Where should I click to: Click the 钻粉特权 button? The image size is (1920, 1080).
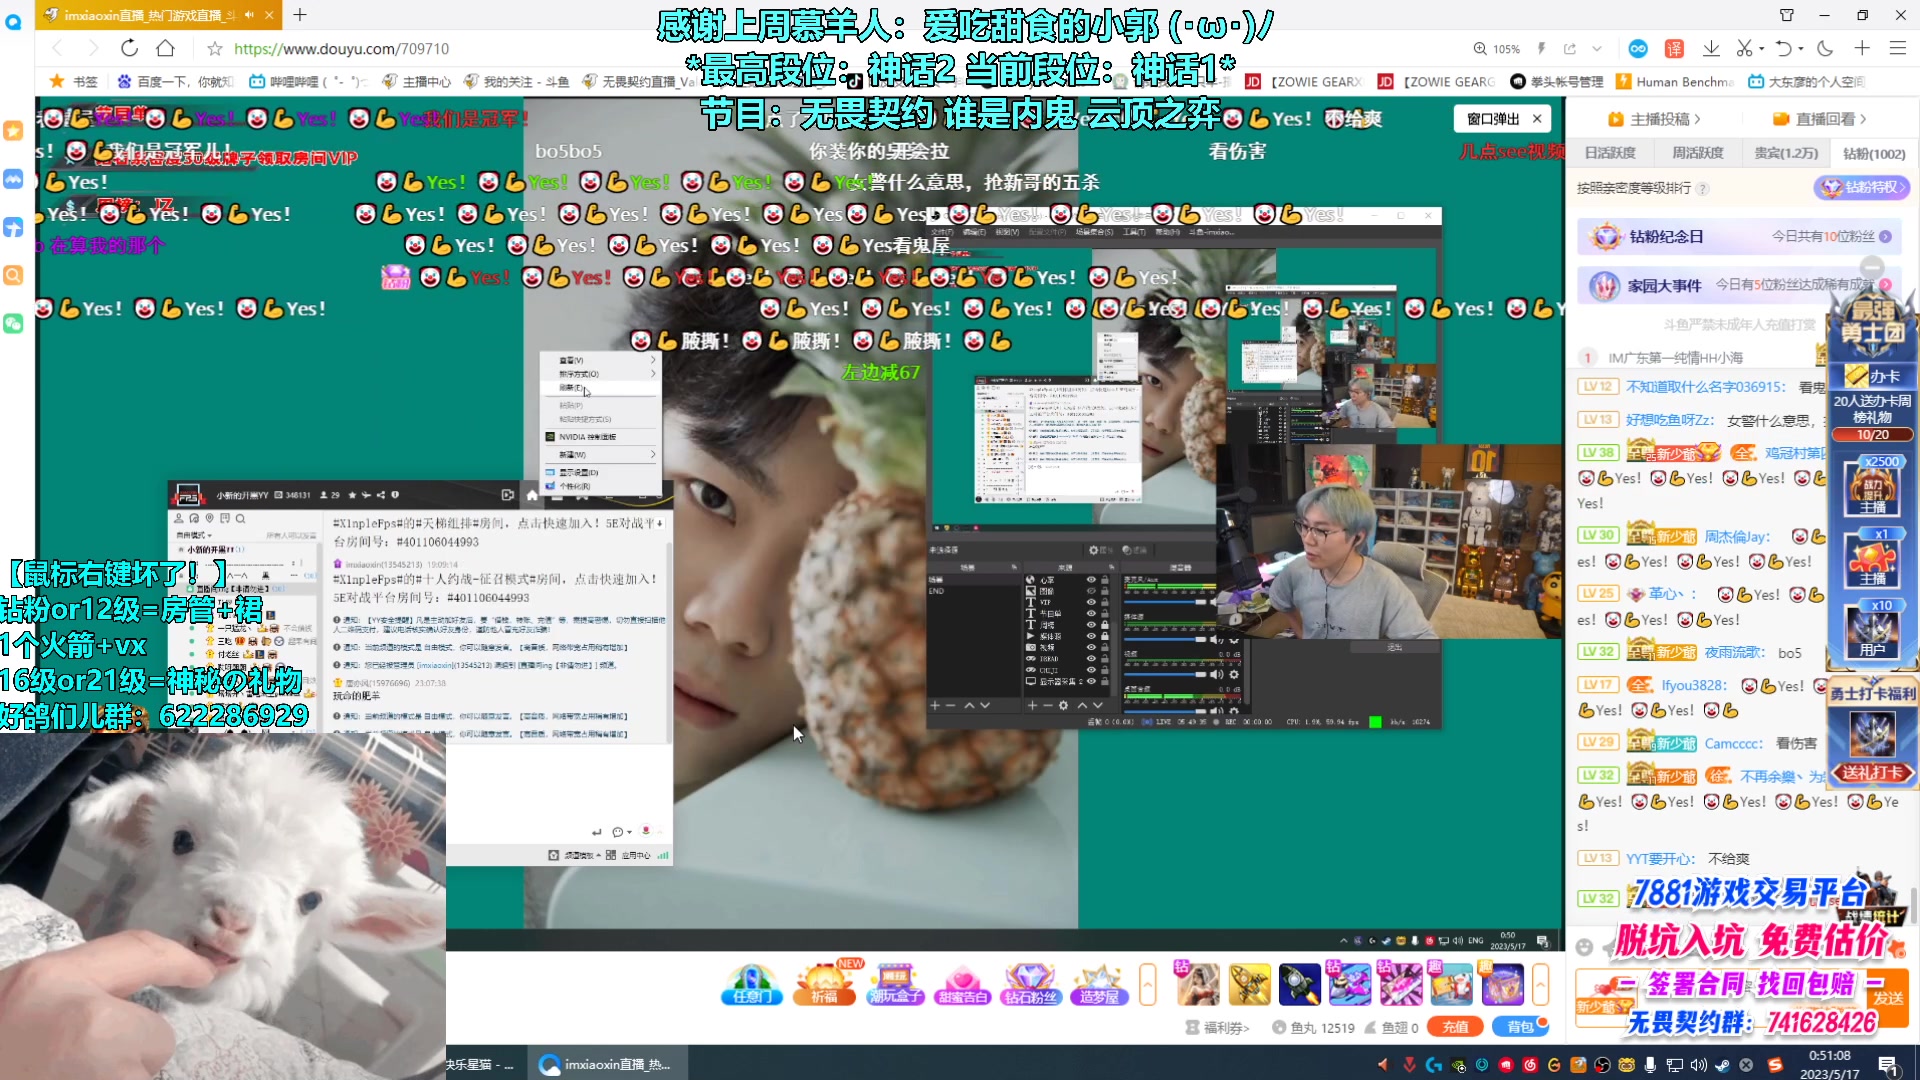pos(1862,187)
